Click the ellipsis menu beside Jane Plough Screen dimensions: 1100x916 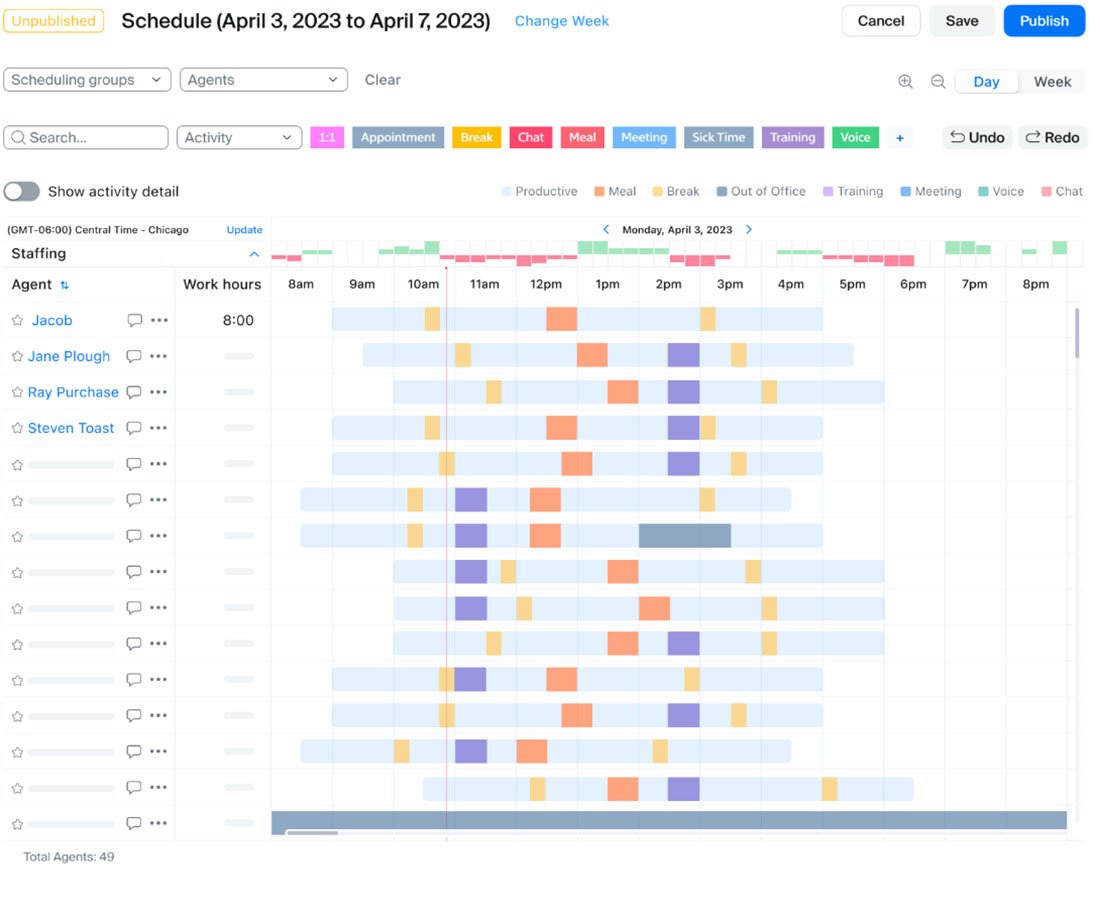pyautogui.click(x=160, y=356)
